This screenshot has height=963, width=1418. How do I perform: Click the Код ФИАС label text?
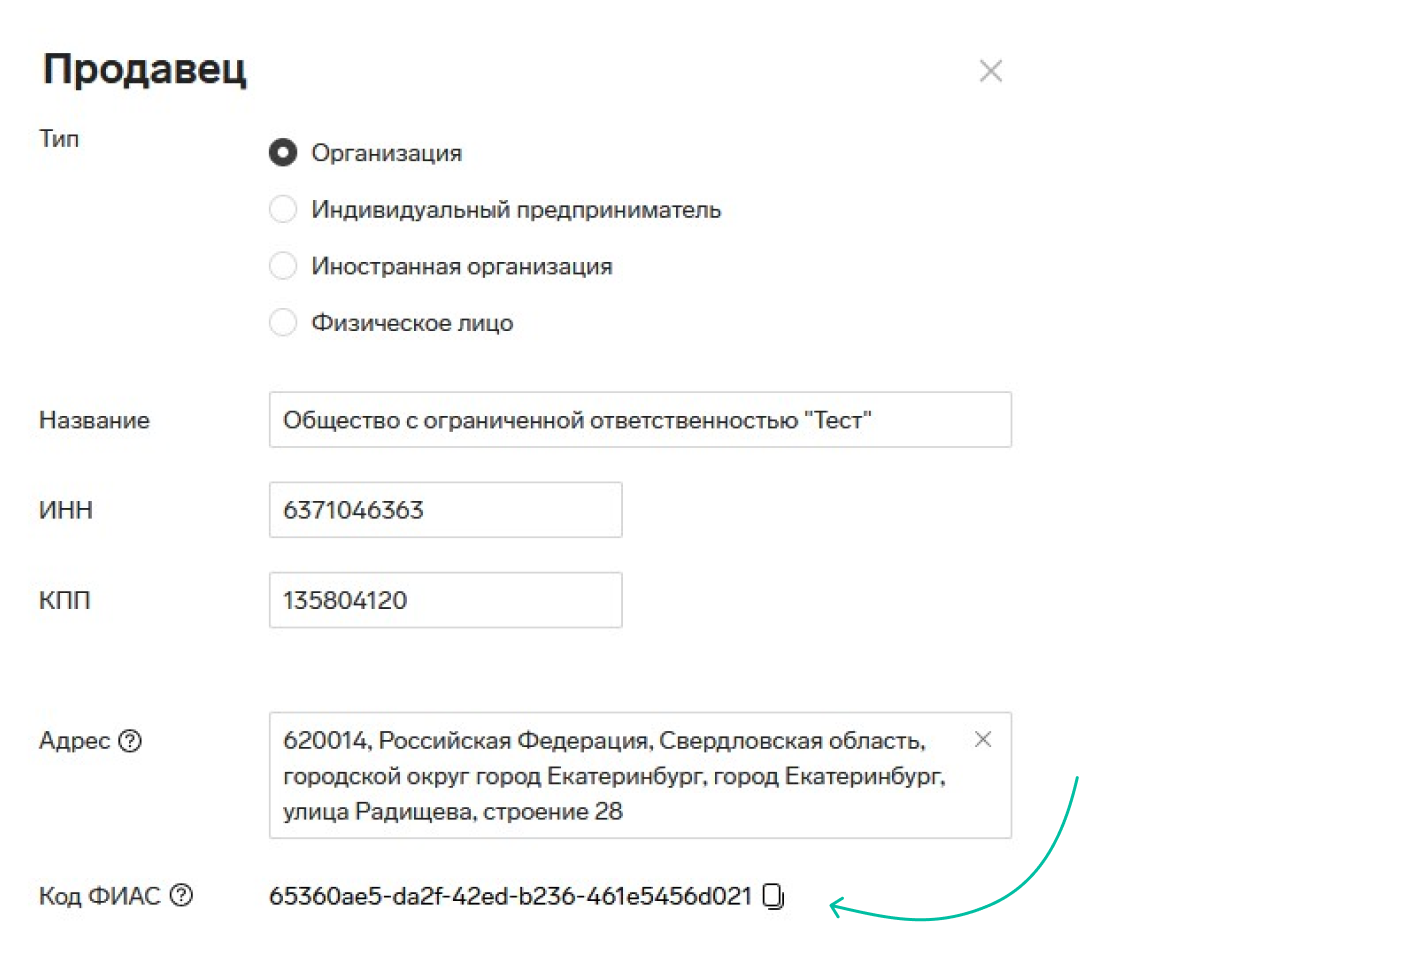tap(99, 896)
